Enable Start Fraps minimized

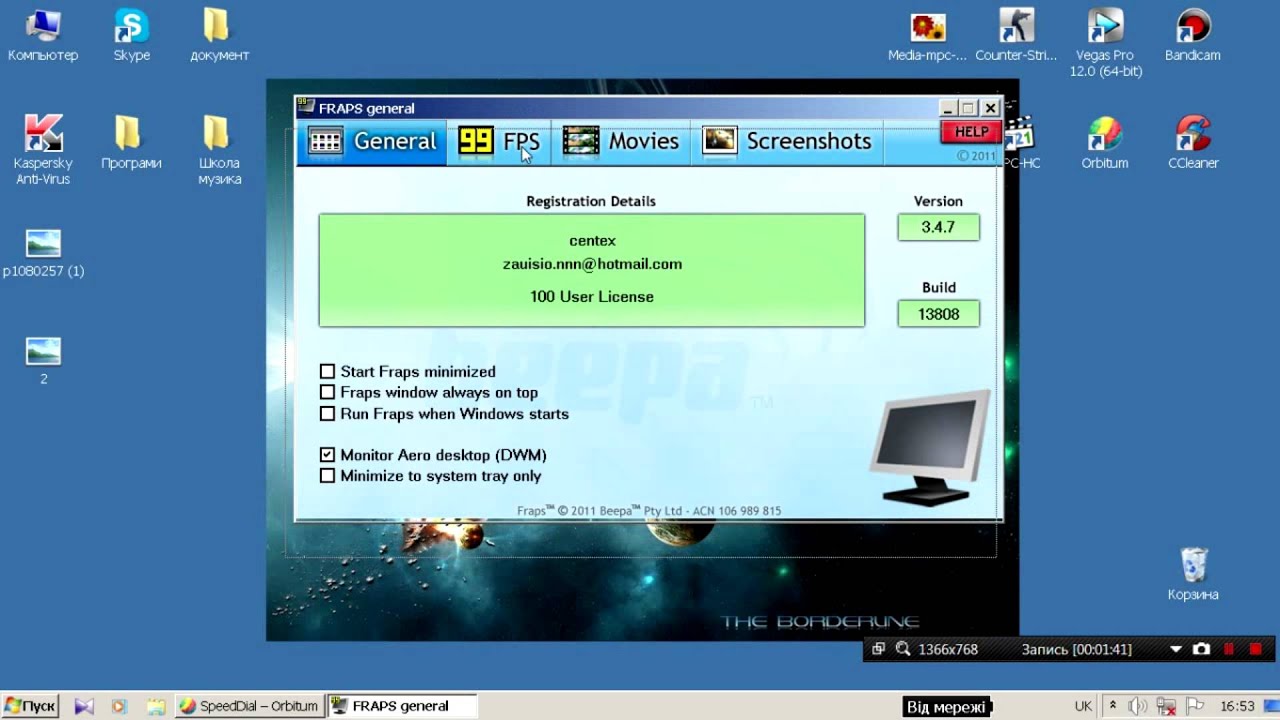(327, 372)
